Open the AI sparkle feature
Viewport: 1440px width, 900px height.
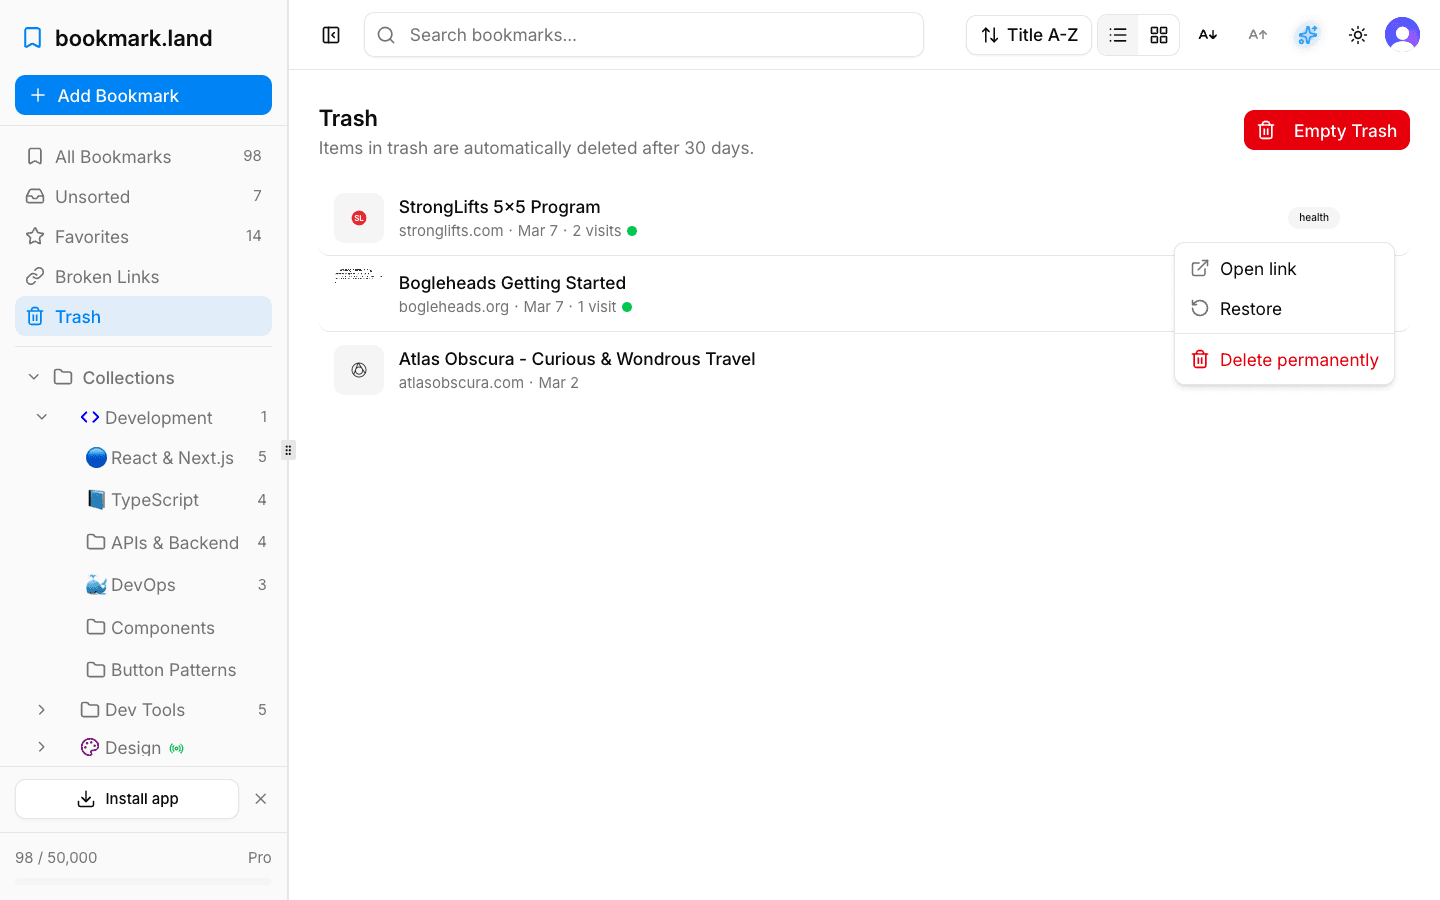(1308, 35)
